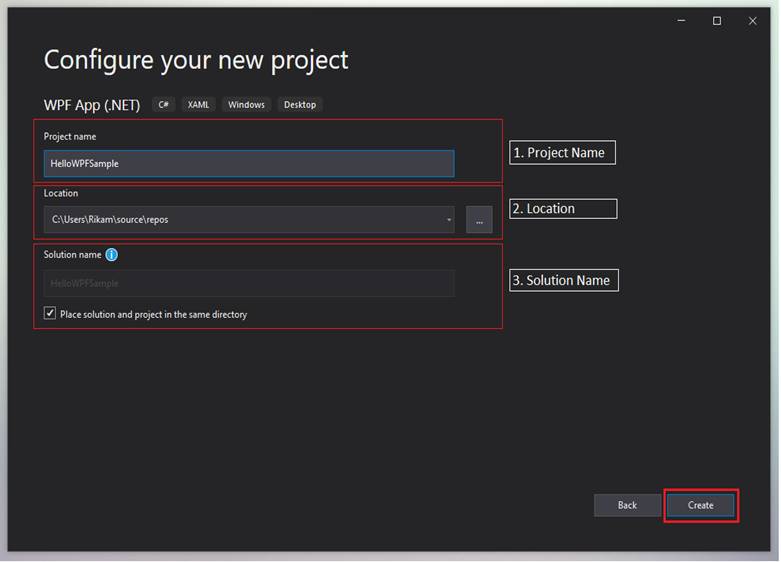Expand the Location path dropdown

(449, 220)
